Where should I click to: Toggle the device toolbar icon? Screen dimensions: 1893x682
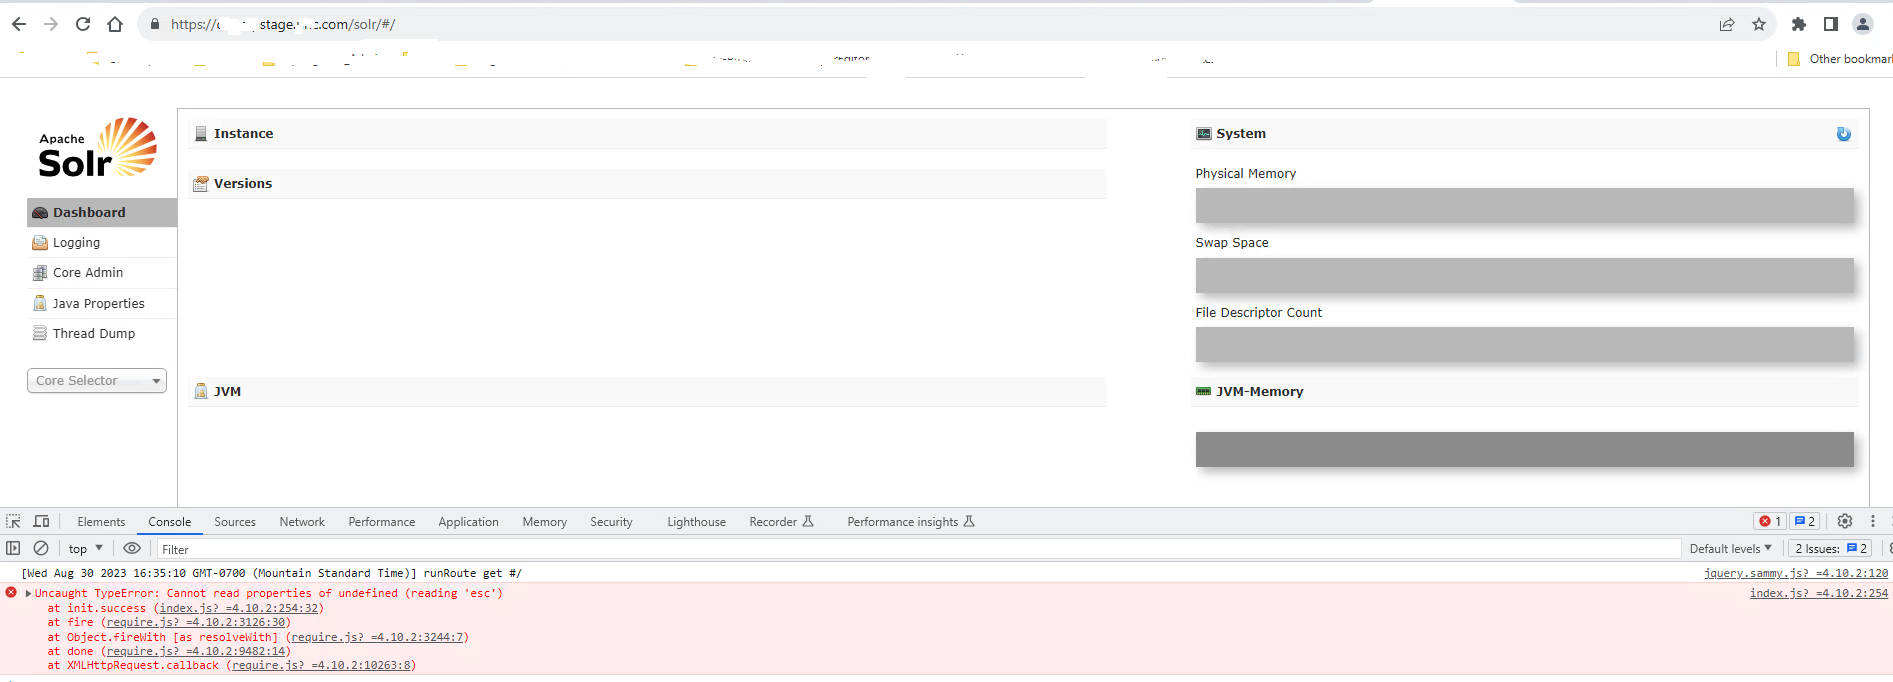click(x=41, y=521)
